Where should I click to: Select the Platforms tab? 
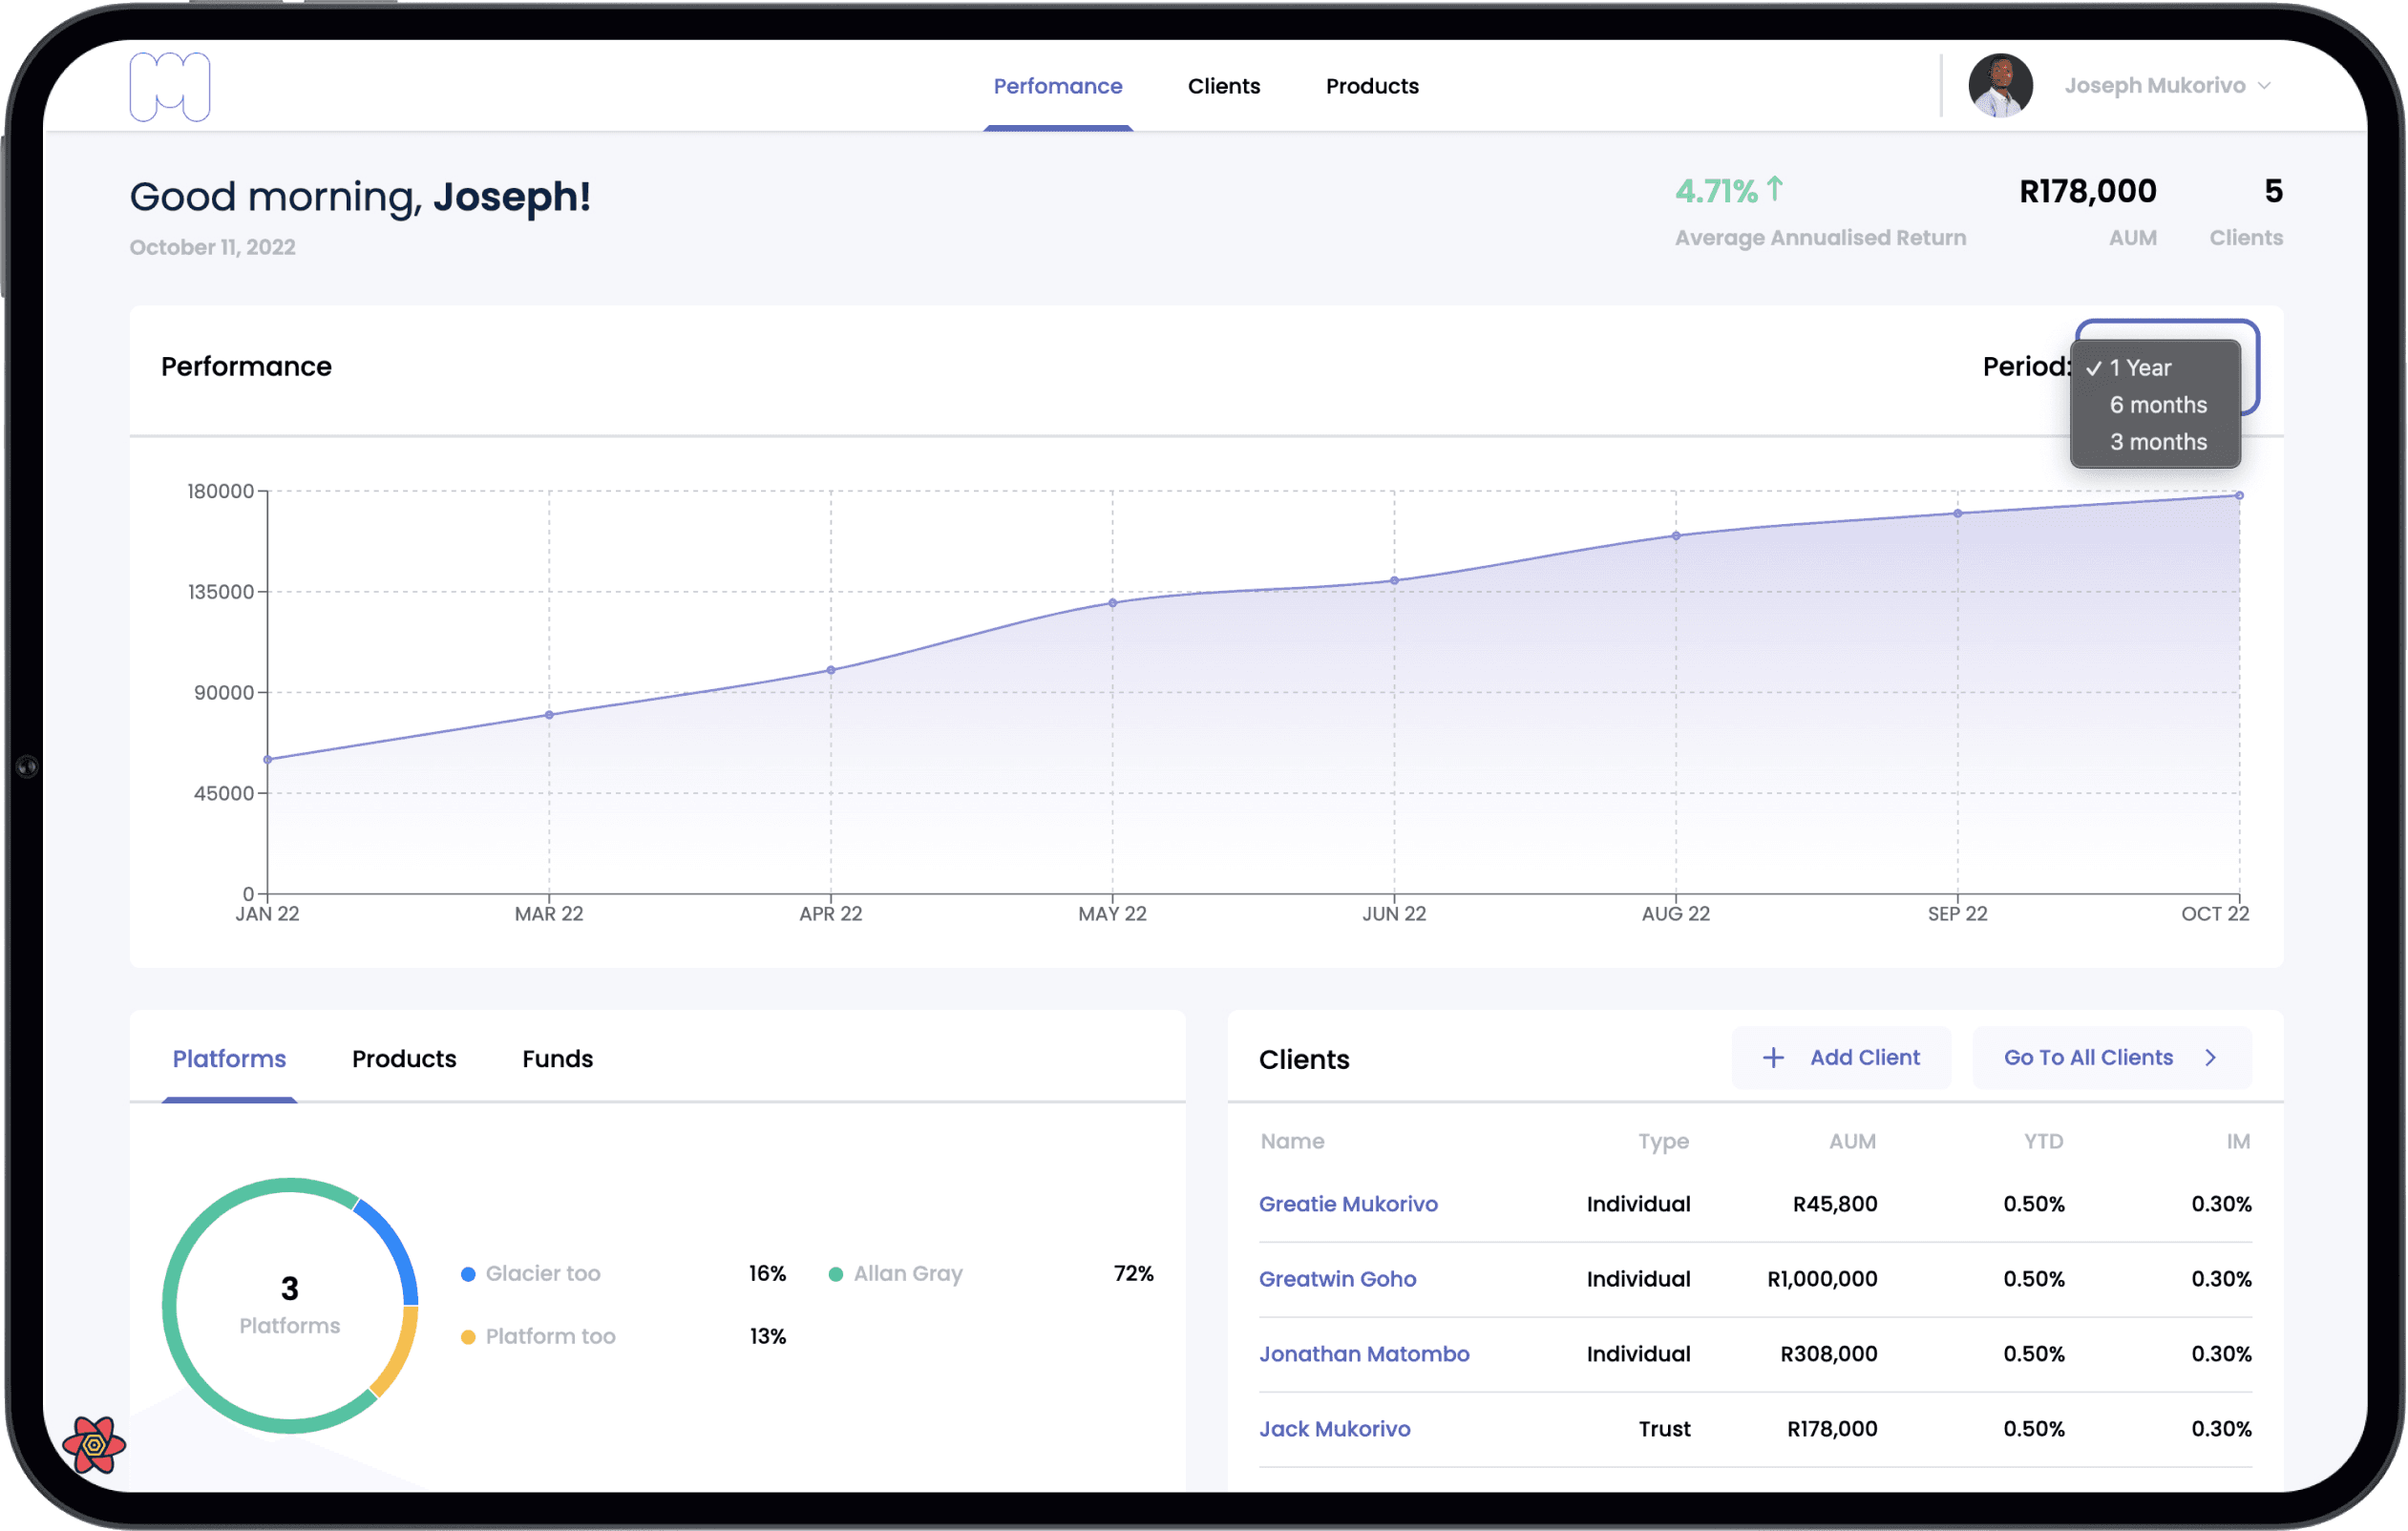click(229, 1059)
